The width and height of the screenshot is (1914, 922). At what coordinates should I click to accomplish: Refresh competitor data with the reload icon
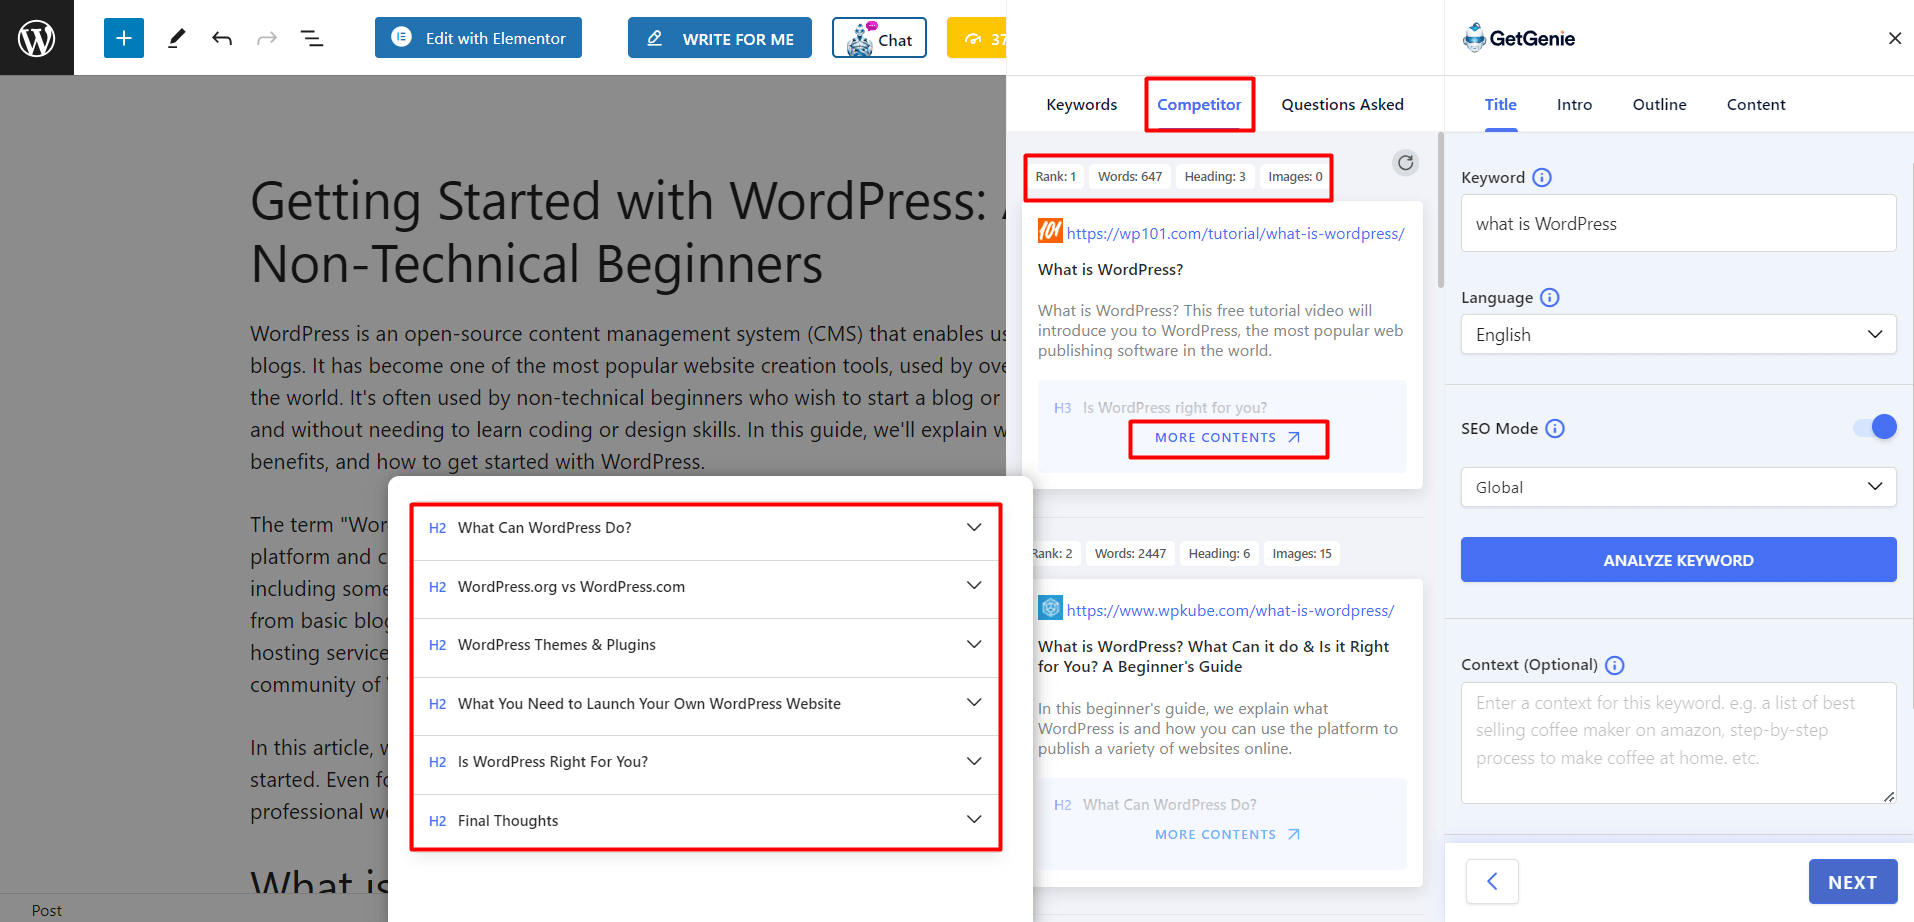tap(1406, 162)
